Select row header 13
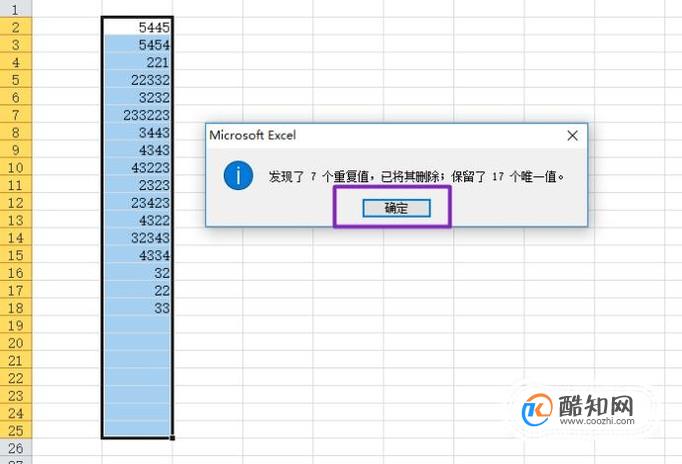The image size is (682, 464). [16, 220]
